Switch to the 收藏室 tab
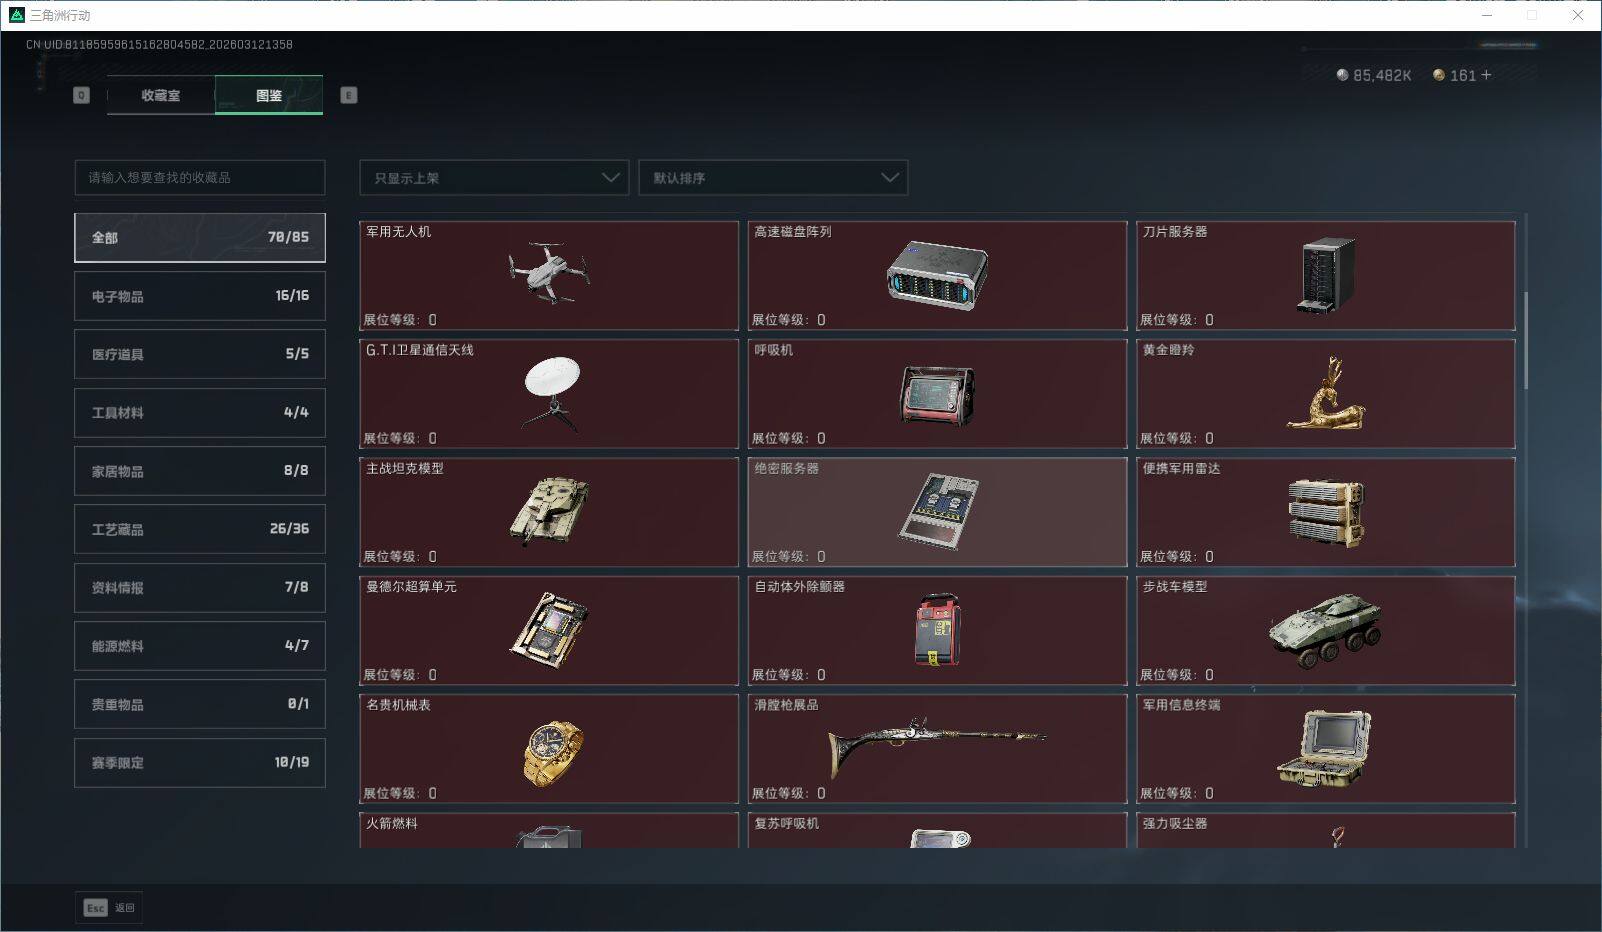 pyautogui.click(x=159, y=95)
